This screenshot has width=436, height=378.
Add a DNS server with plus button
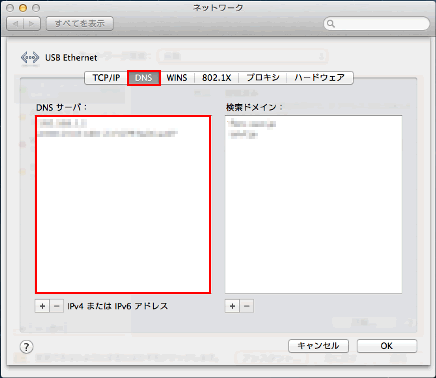tap(42, 306)
